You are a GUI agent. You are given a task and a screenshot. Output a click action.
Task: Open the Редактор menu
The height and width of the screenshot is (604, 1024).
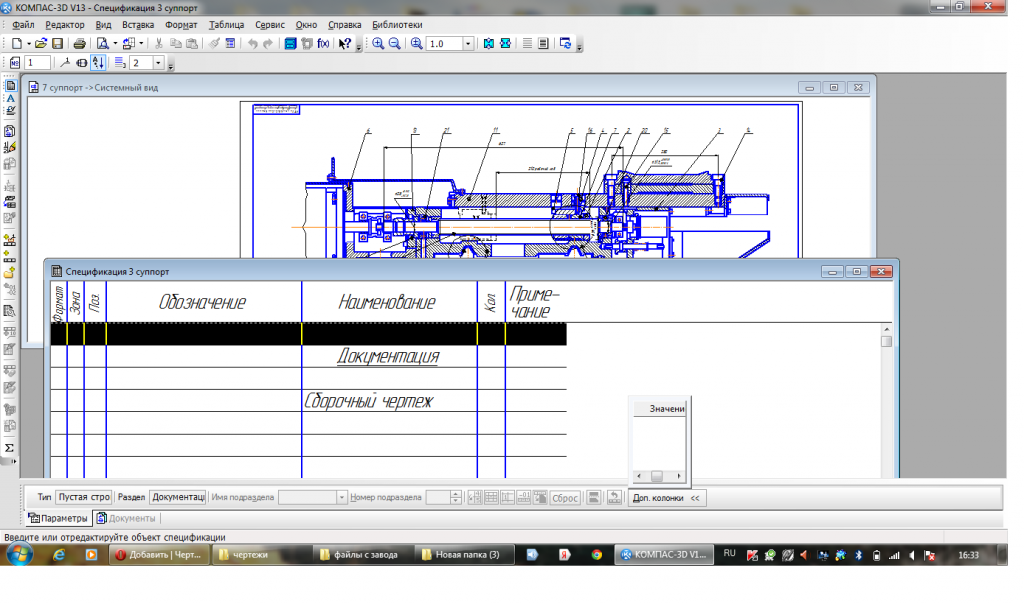[65, 25]
